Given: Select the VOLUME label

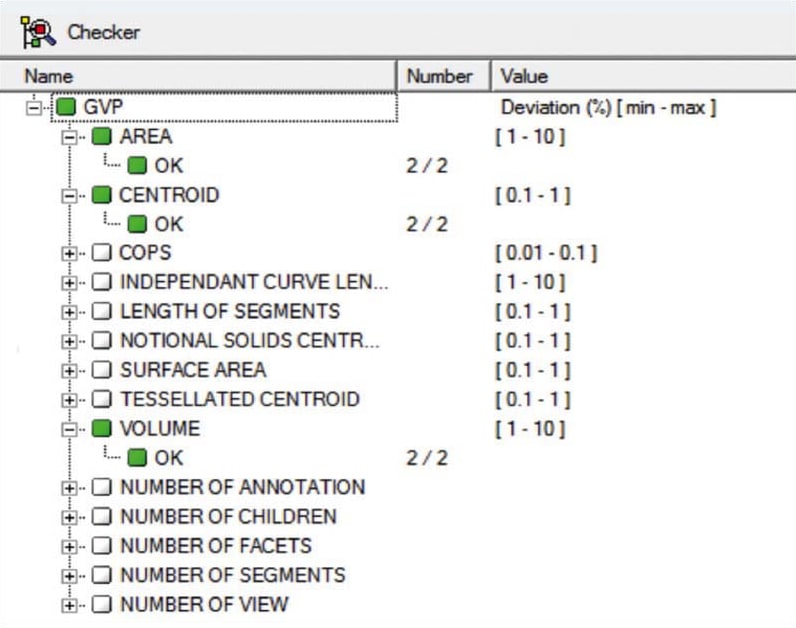Looking at the screenshot, I should tap(160, 429).
